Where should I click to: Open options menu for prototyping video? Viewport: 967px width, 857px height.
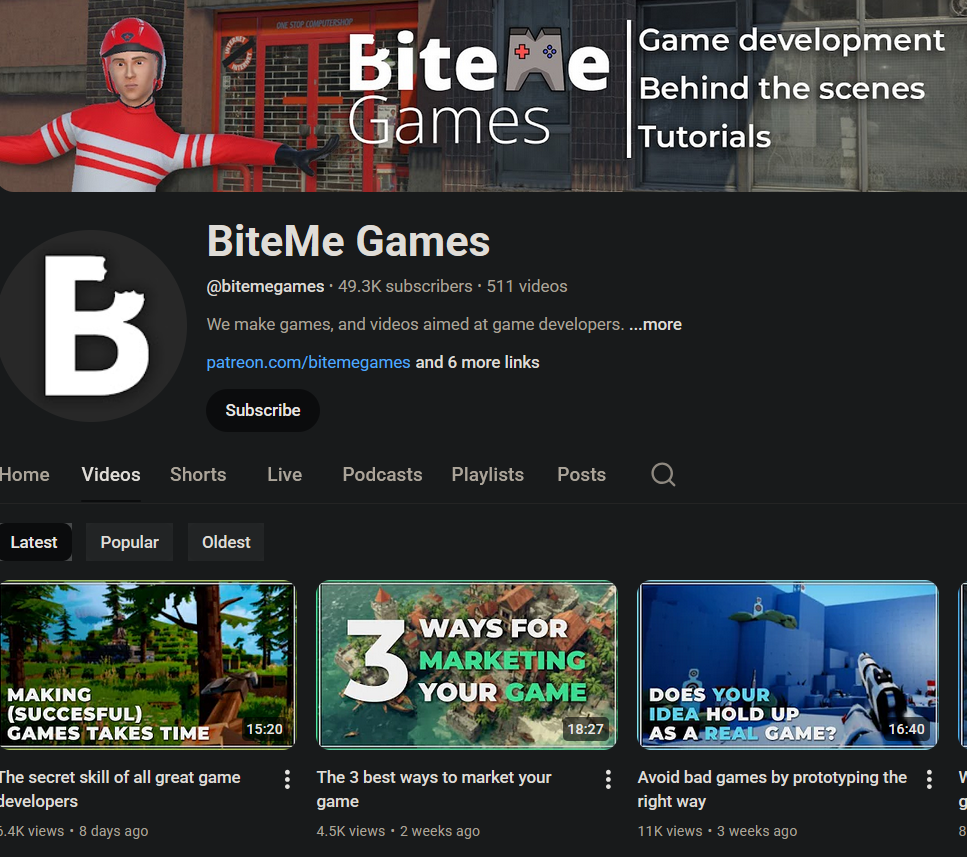coord(929,779)
